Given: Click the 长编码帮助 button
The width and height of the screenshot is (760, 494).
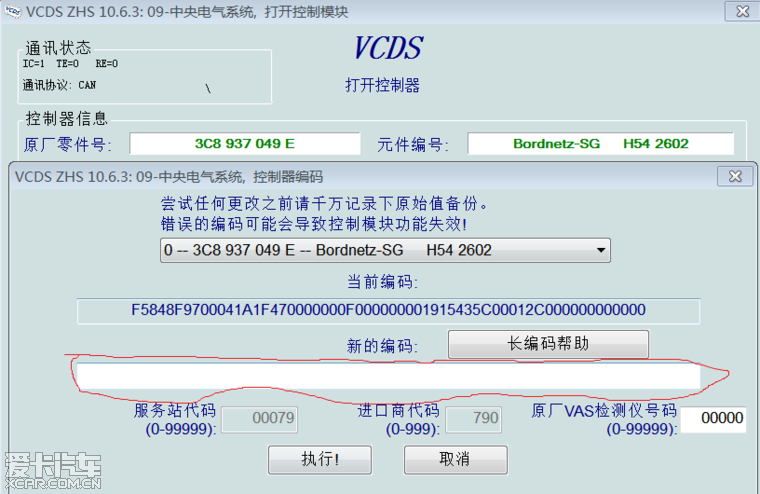Looking at the screenshot, I should click(x=548, y=344).
